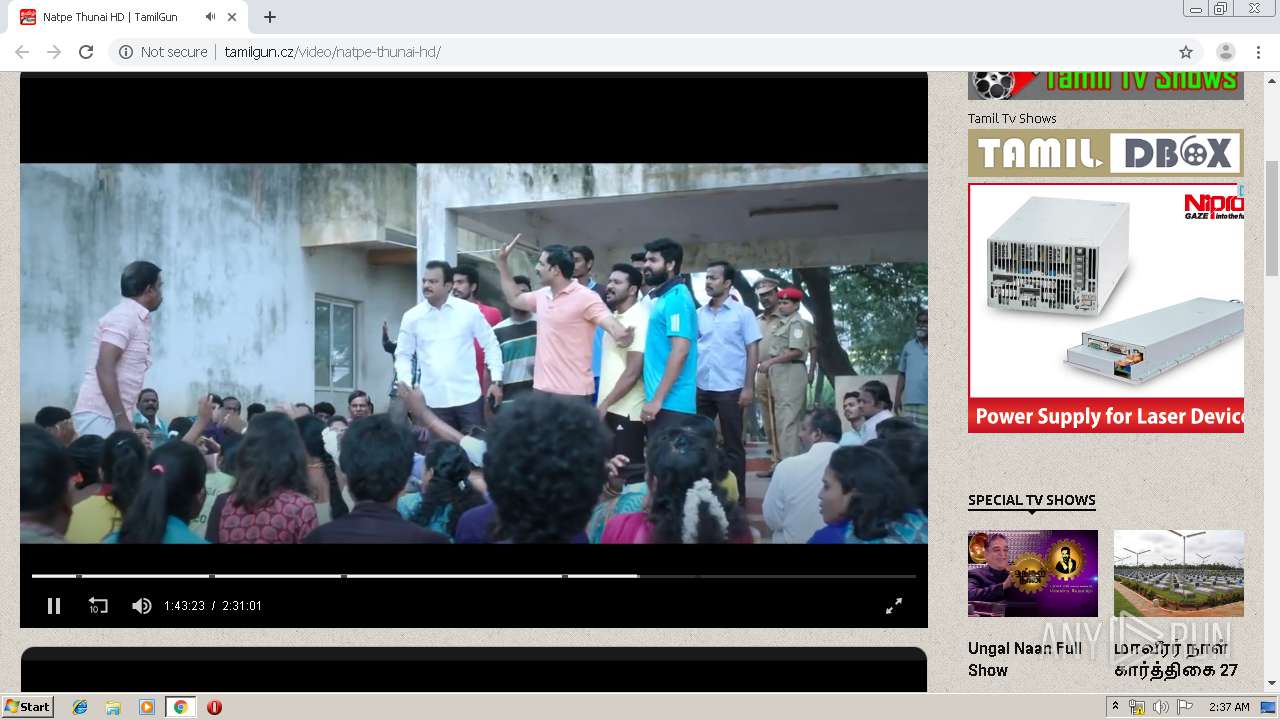Open network tray icon
The height and width of the screenshot is (720, 1280).
click(x=1137, y=707)
